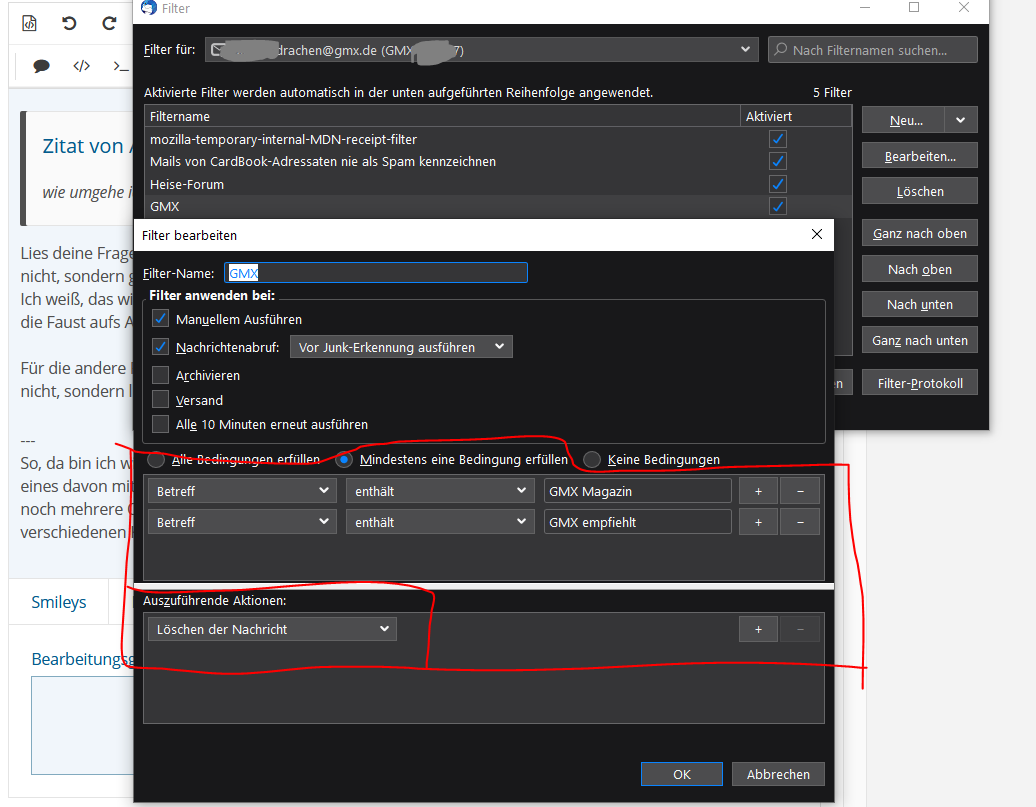This screenshot has width=1036, height=807.
Task: Click Ganz nach unten button
Action: [x=920, y=340]
